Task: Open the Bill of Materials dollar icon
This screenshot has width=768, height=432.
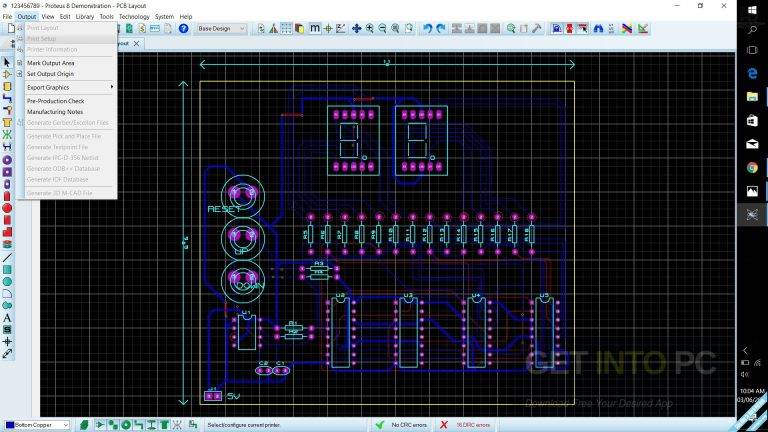Action: tap(142, 28)
